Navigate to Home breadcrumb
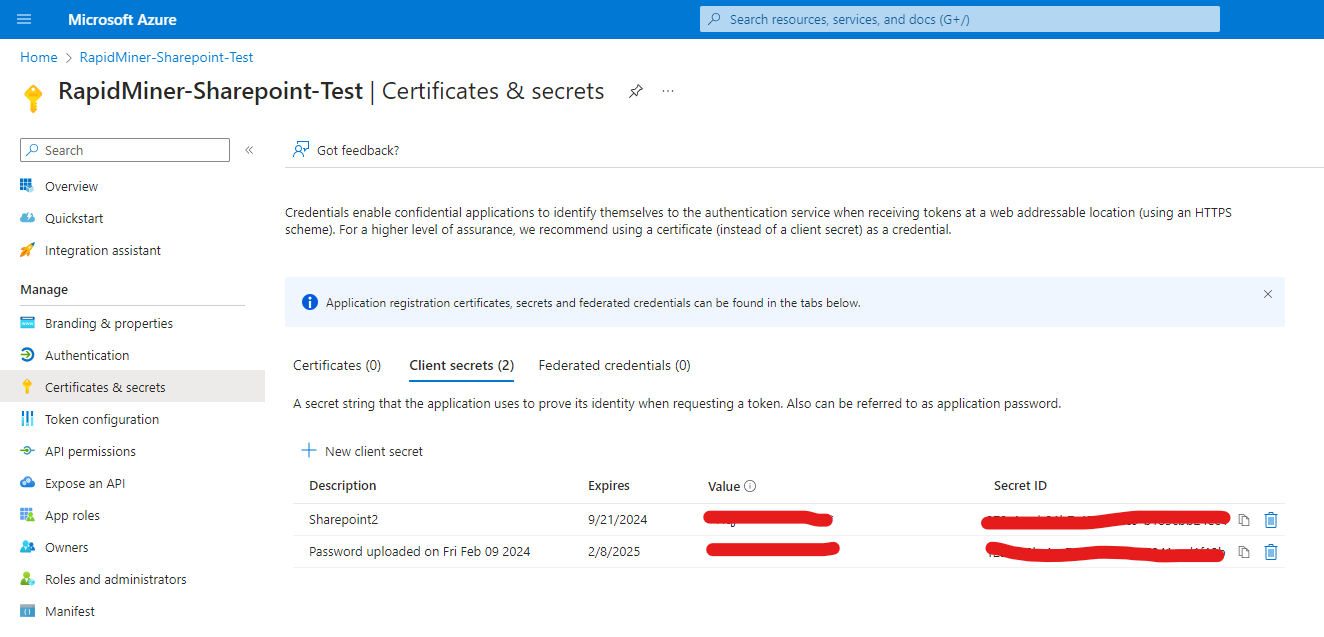The width and height of the screenshot is (1324, 637). [38, 57]
